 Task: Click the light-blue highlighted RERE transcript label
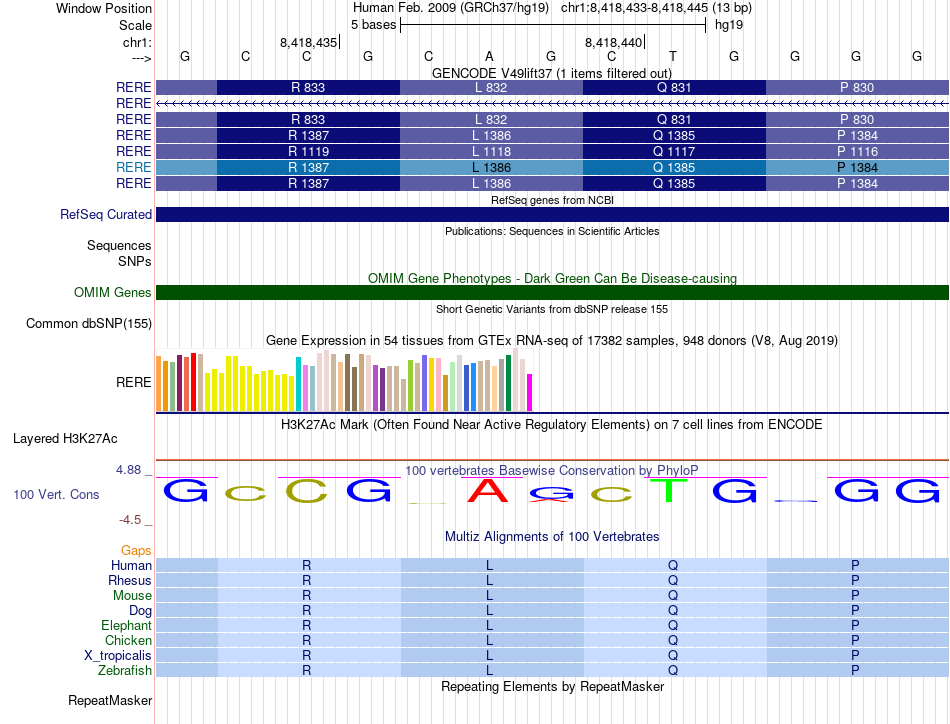pos(133,167)
